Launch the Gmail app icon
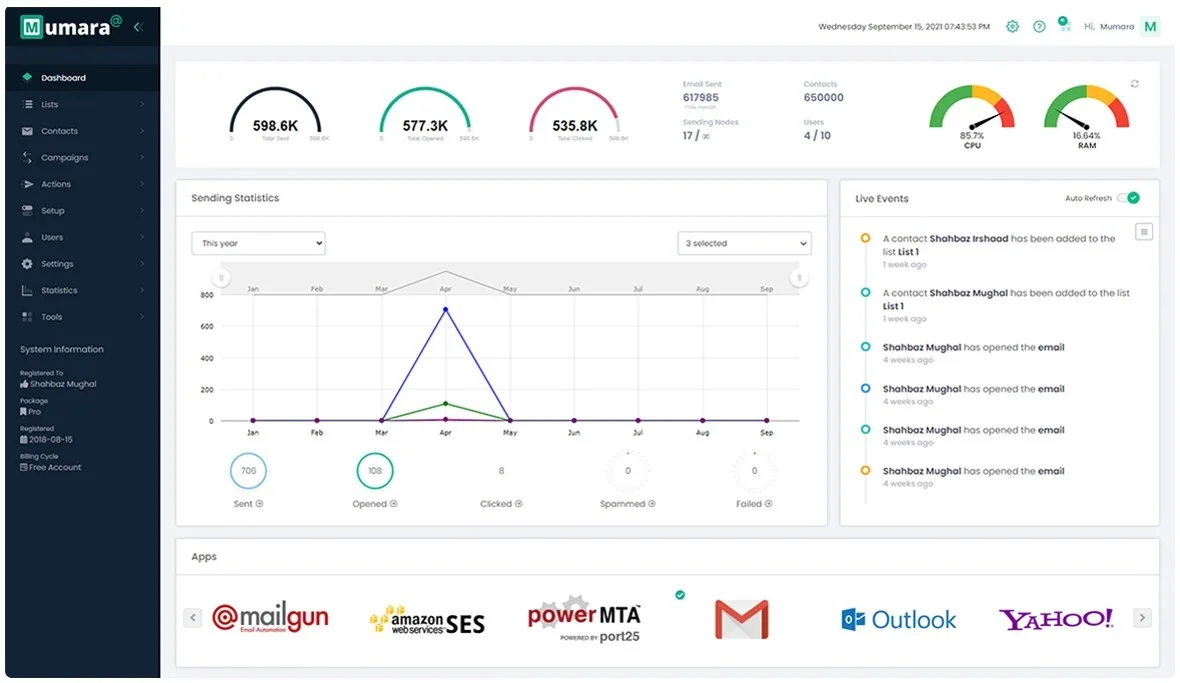 tap(741, 619)
